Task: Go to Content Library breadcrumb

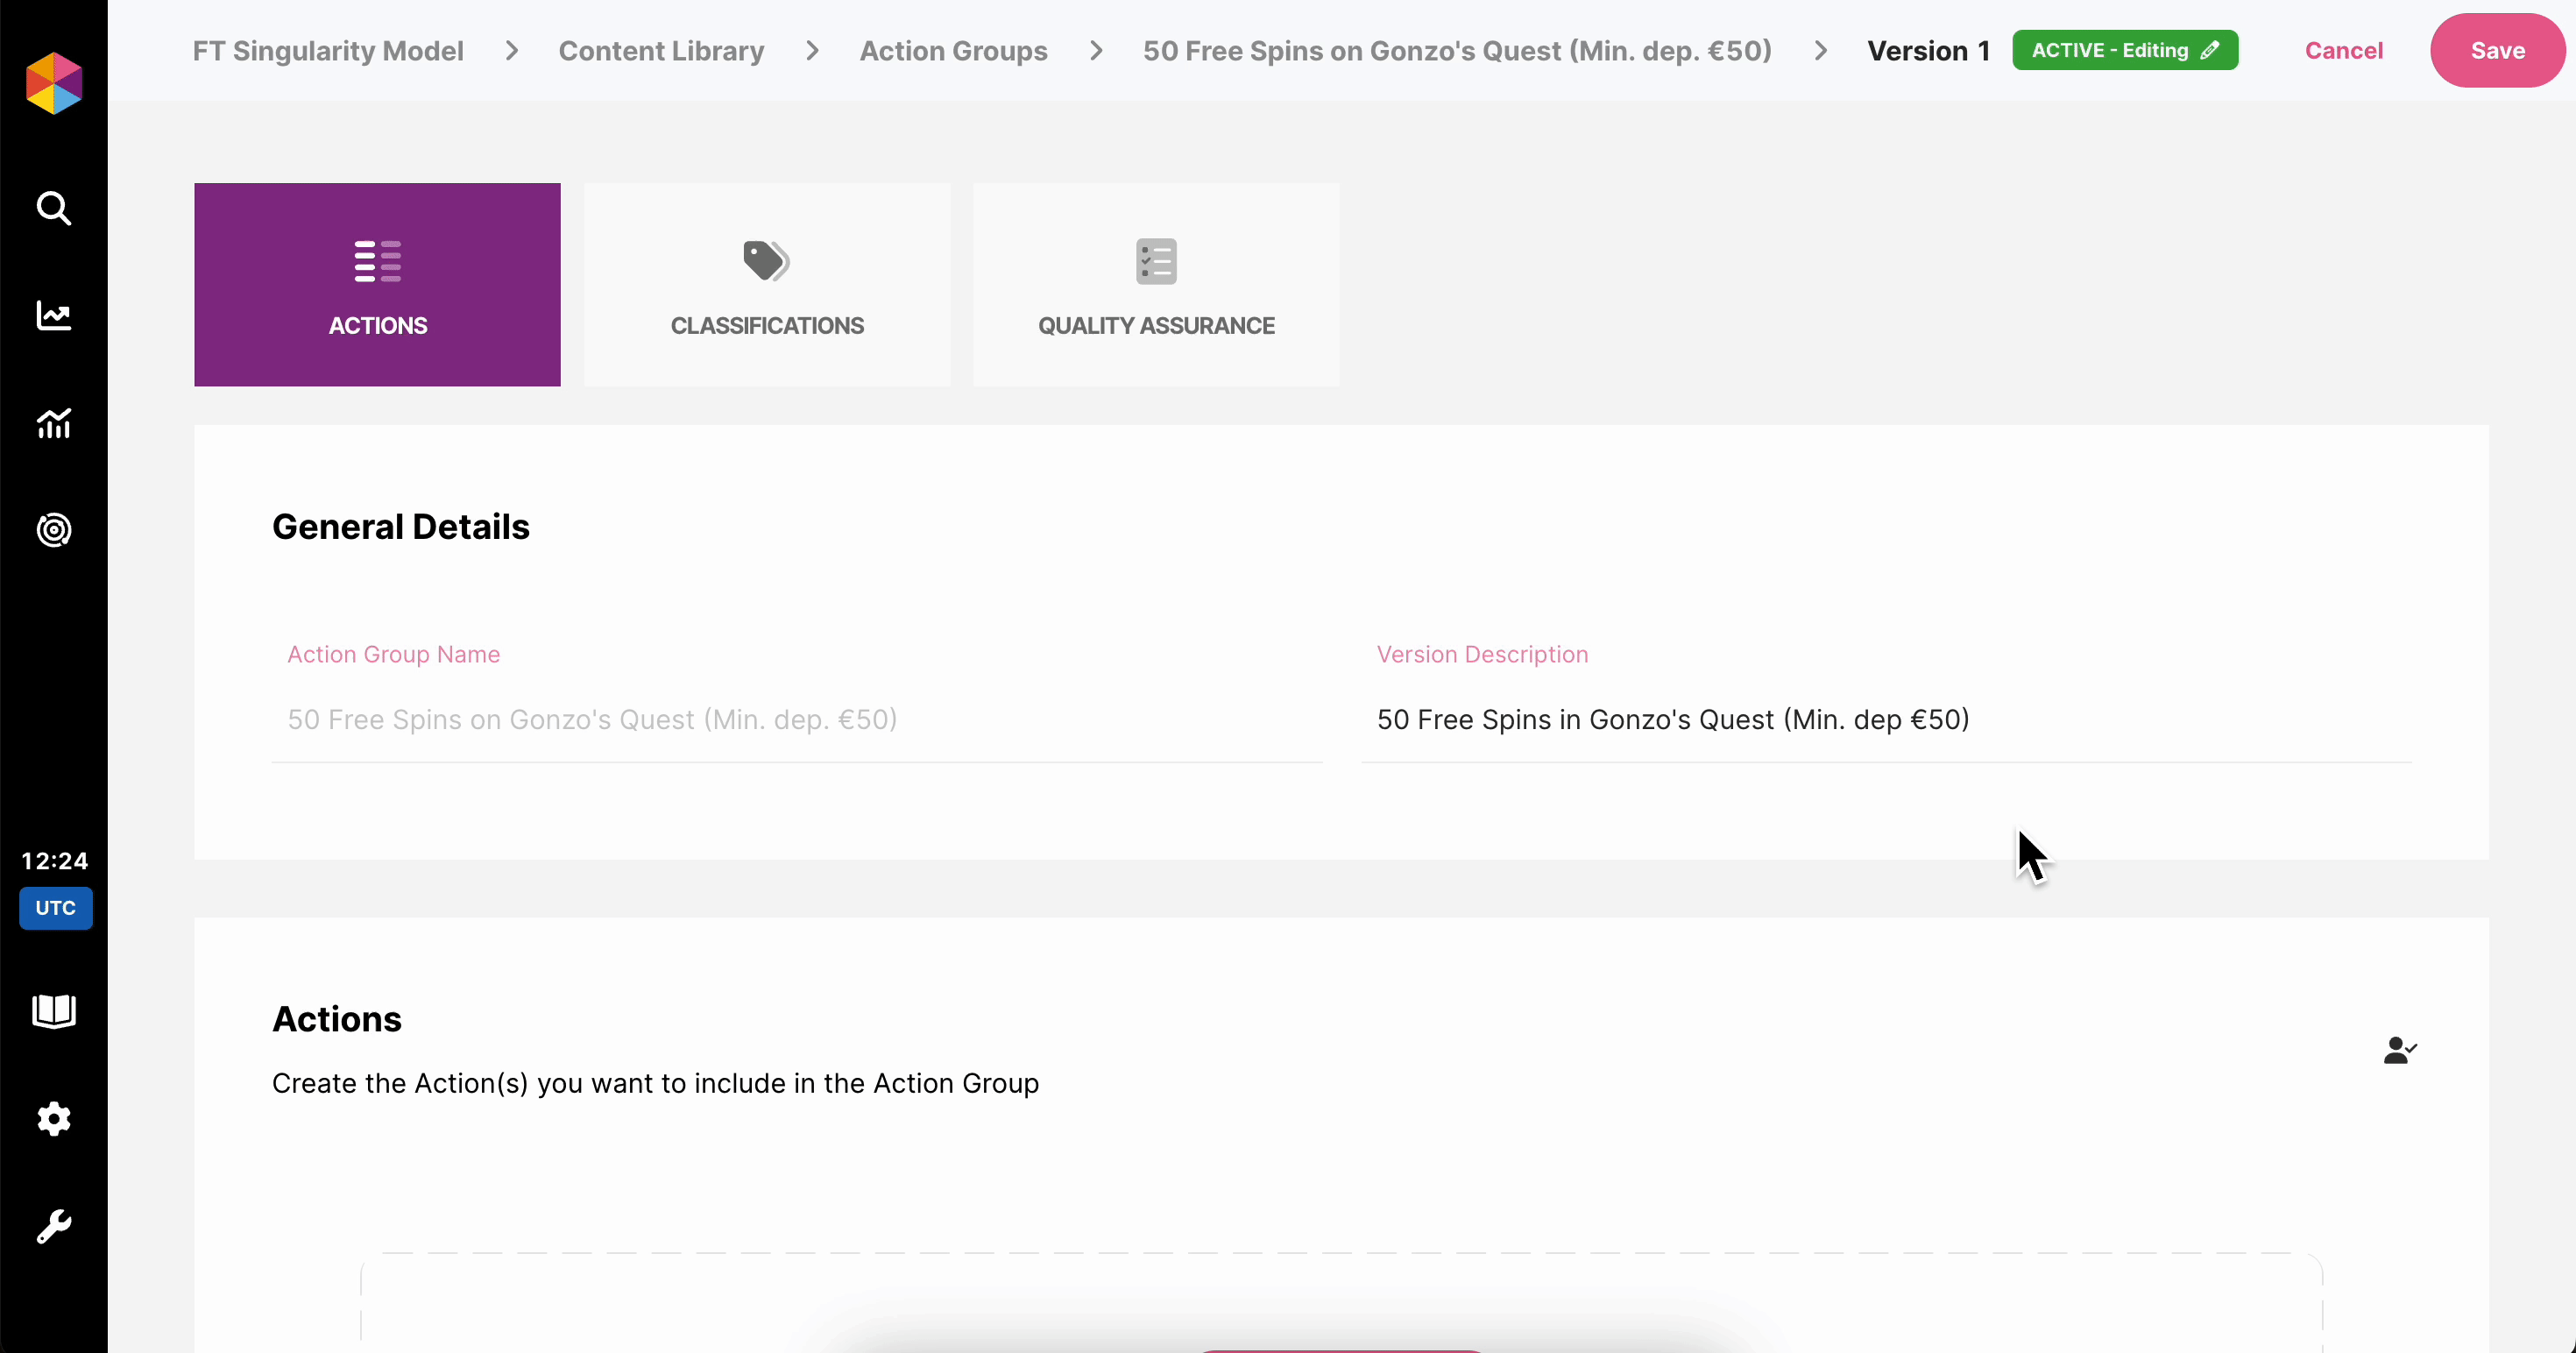Action: (661, 50)
